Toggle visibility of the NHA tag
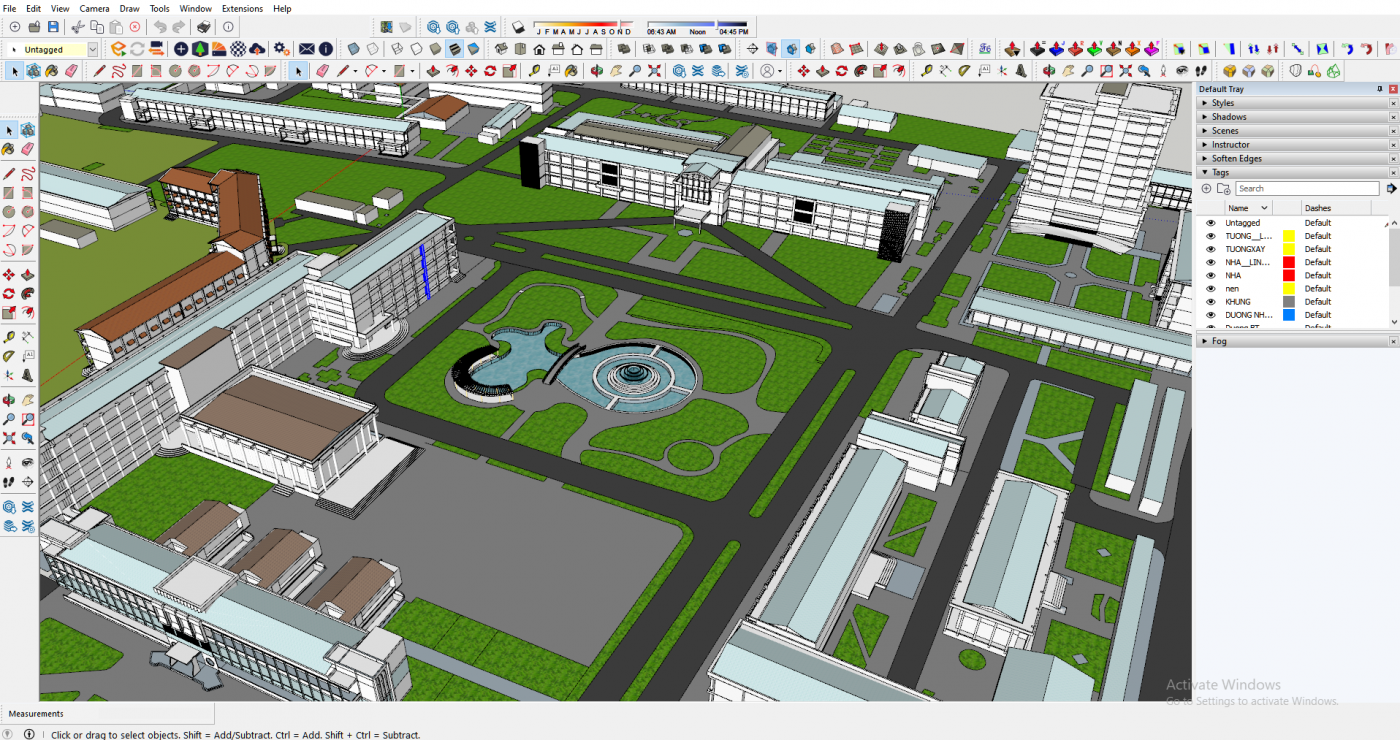This screenshot has height=740, width=1400. [x=1210, y=276]
